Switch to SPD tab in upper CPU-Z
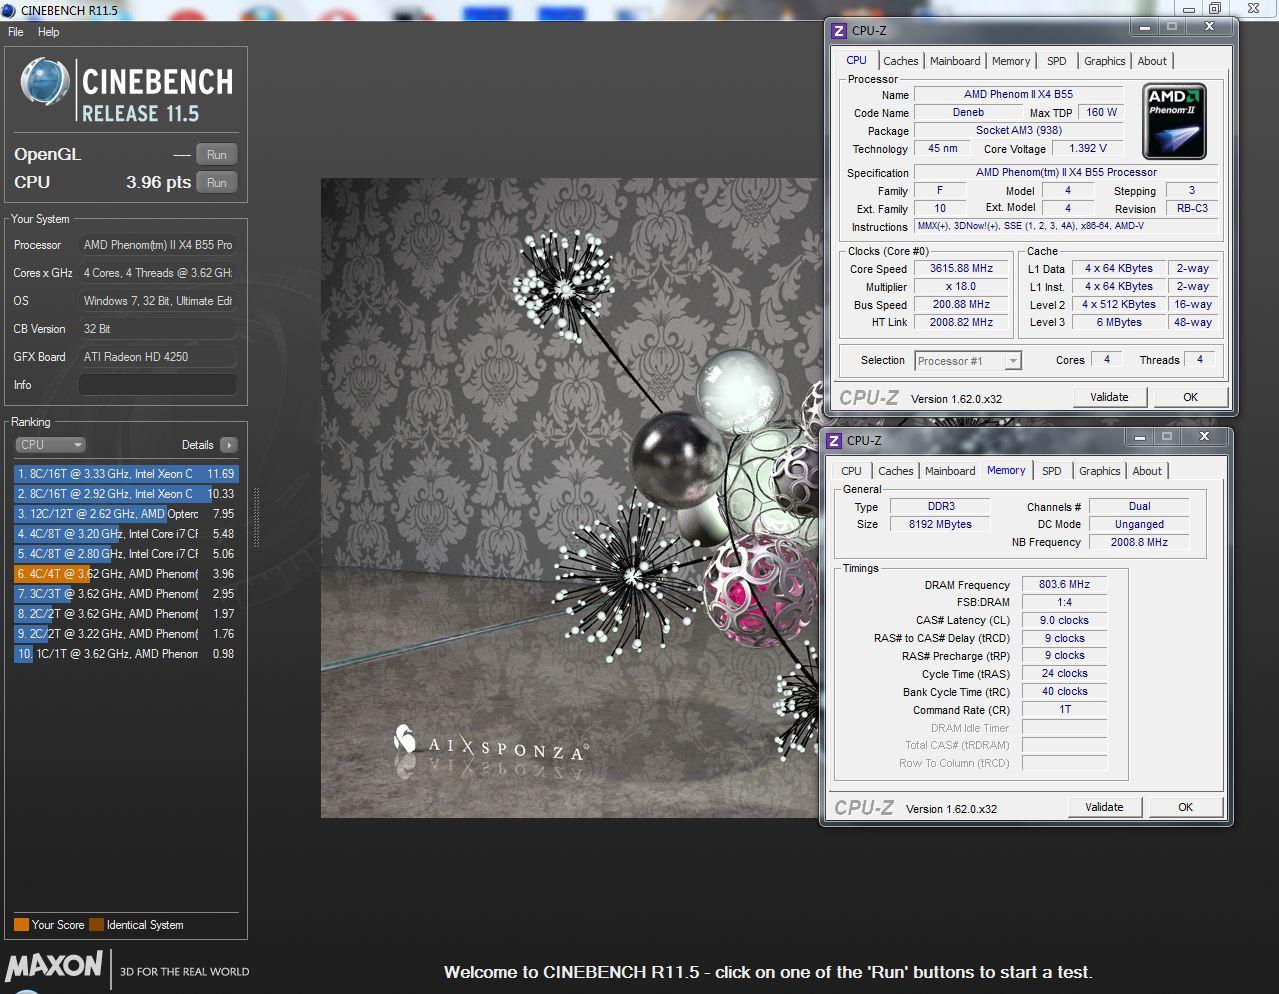 [x=1056, y=61]
